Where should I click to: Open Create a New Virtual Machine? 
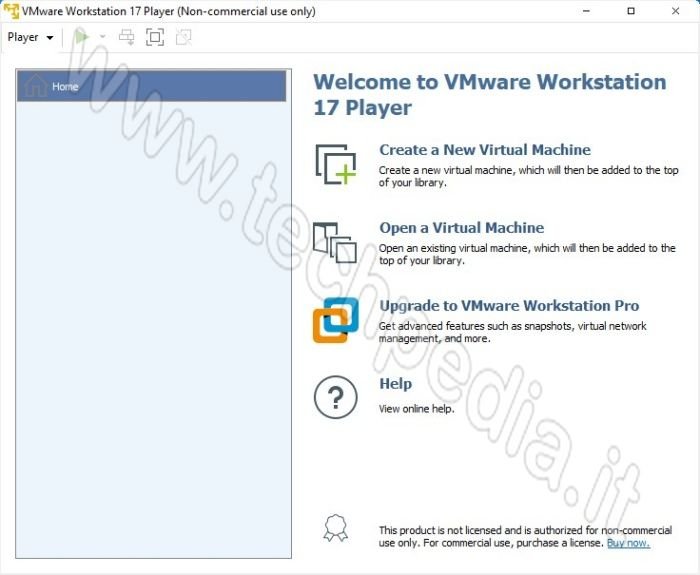coord(485,150)
